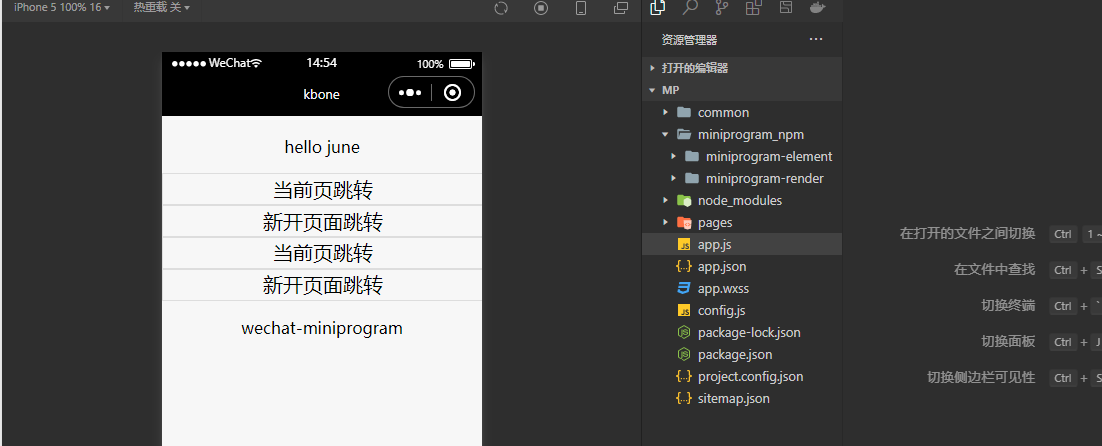Click the app.js file icon
This screenshot has height=446, width=1102.
click(683, 244)
